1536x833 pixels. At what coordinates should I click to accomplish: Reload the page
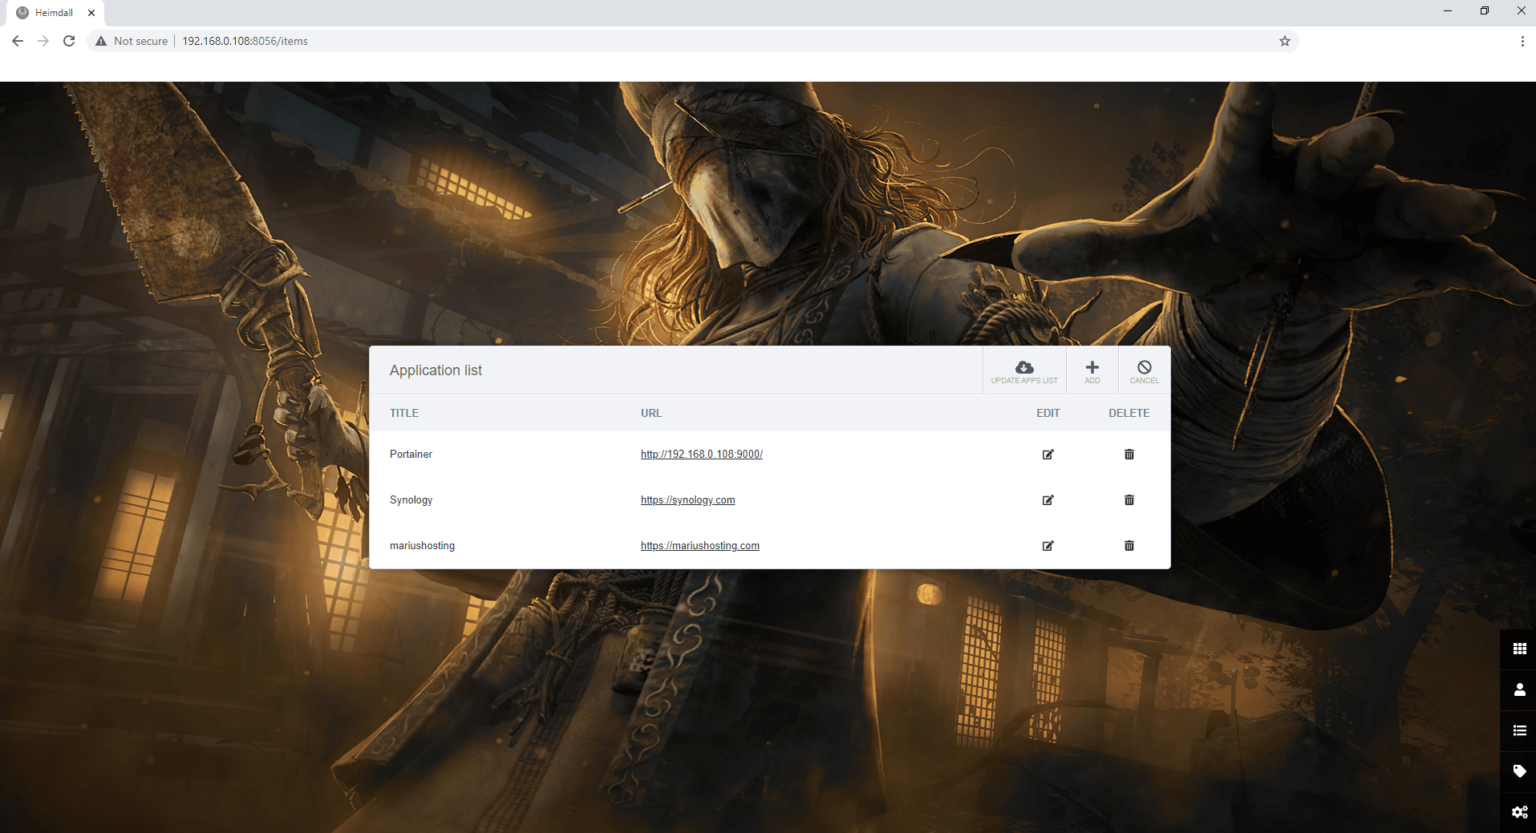point(69,41)
